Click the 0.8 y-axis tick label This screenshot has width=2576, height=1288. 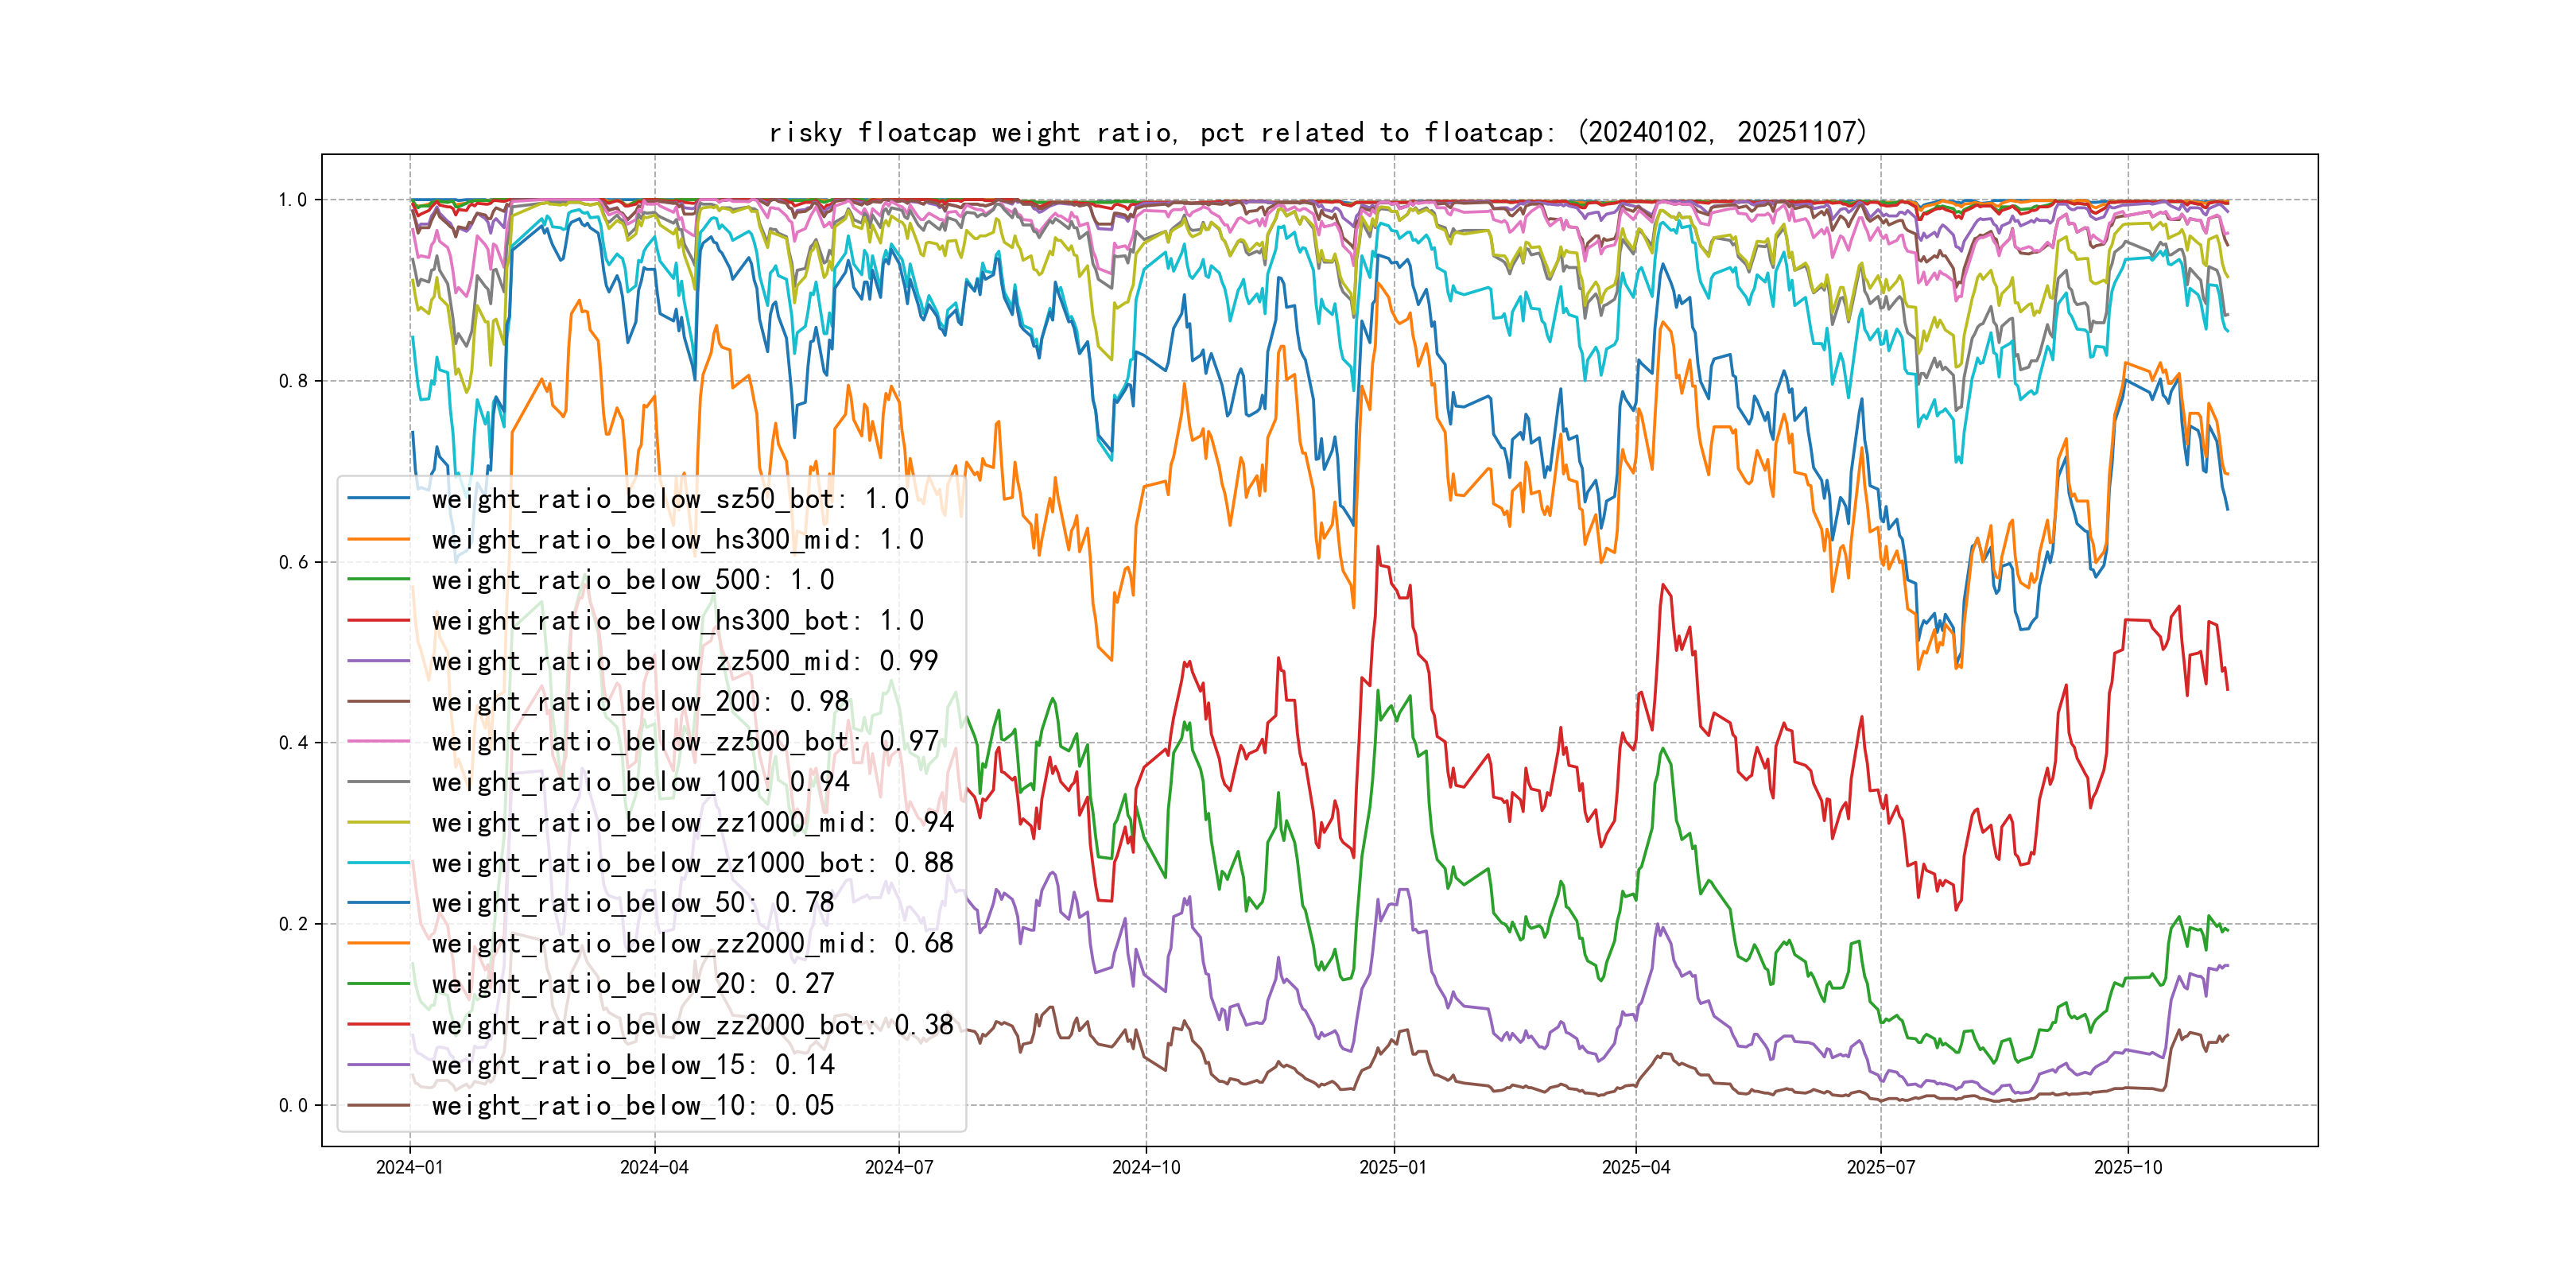tap(293, 381)
